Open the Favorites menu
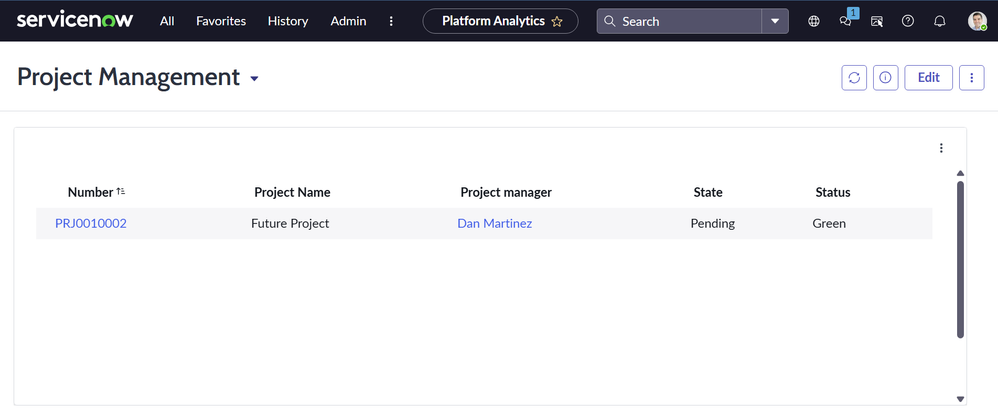Screen dimensions: 998x414 click(x=221, y=21)
